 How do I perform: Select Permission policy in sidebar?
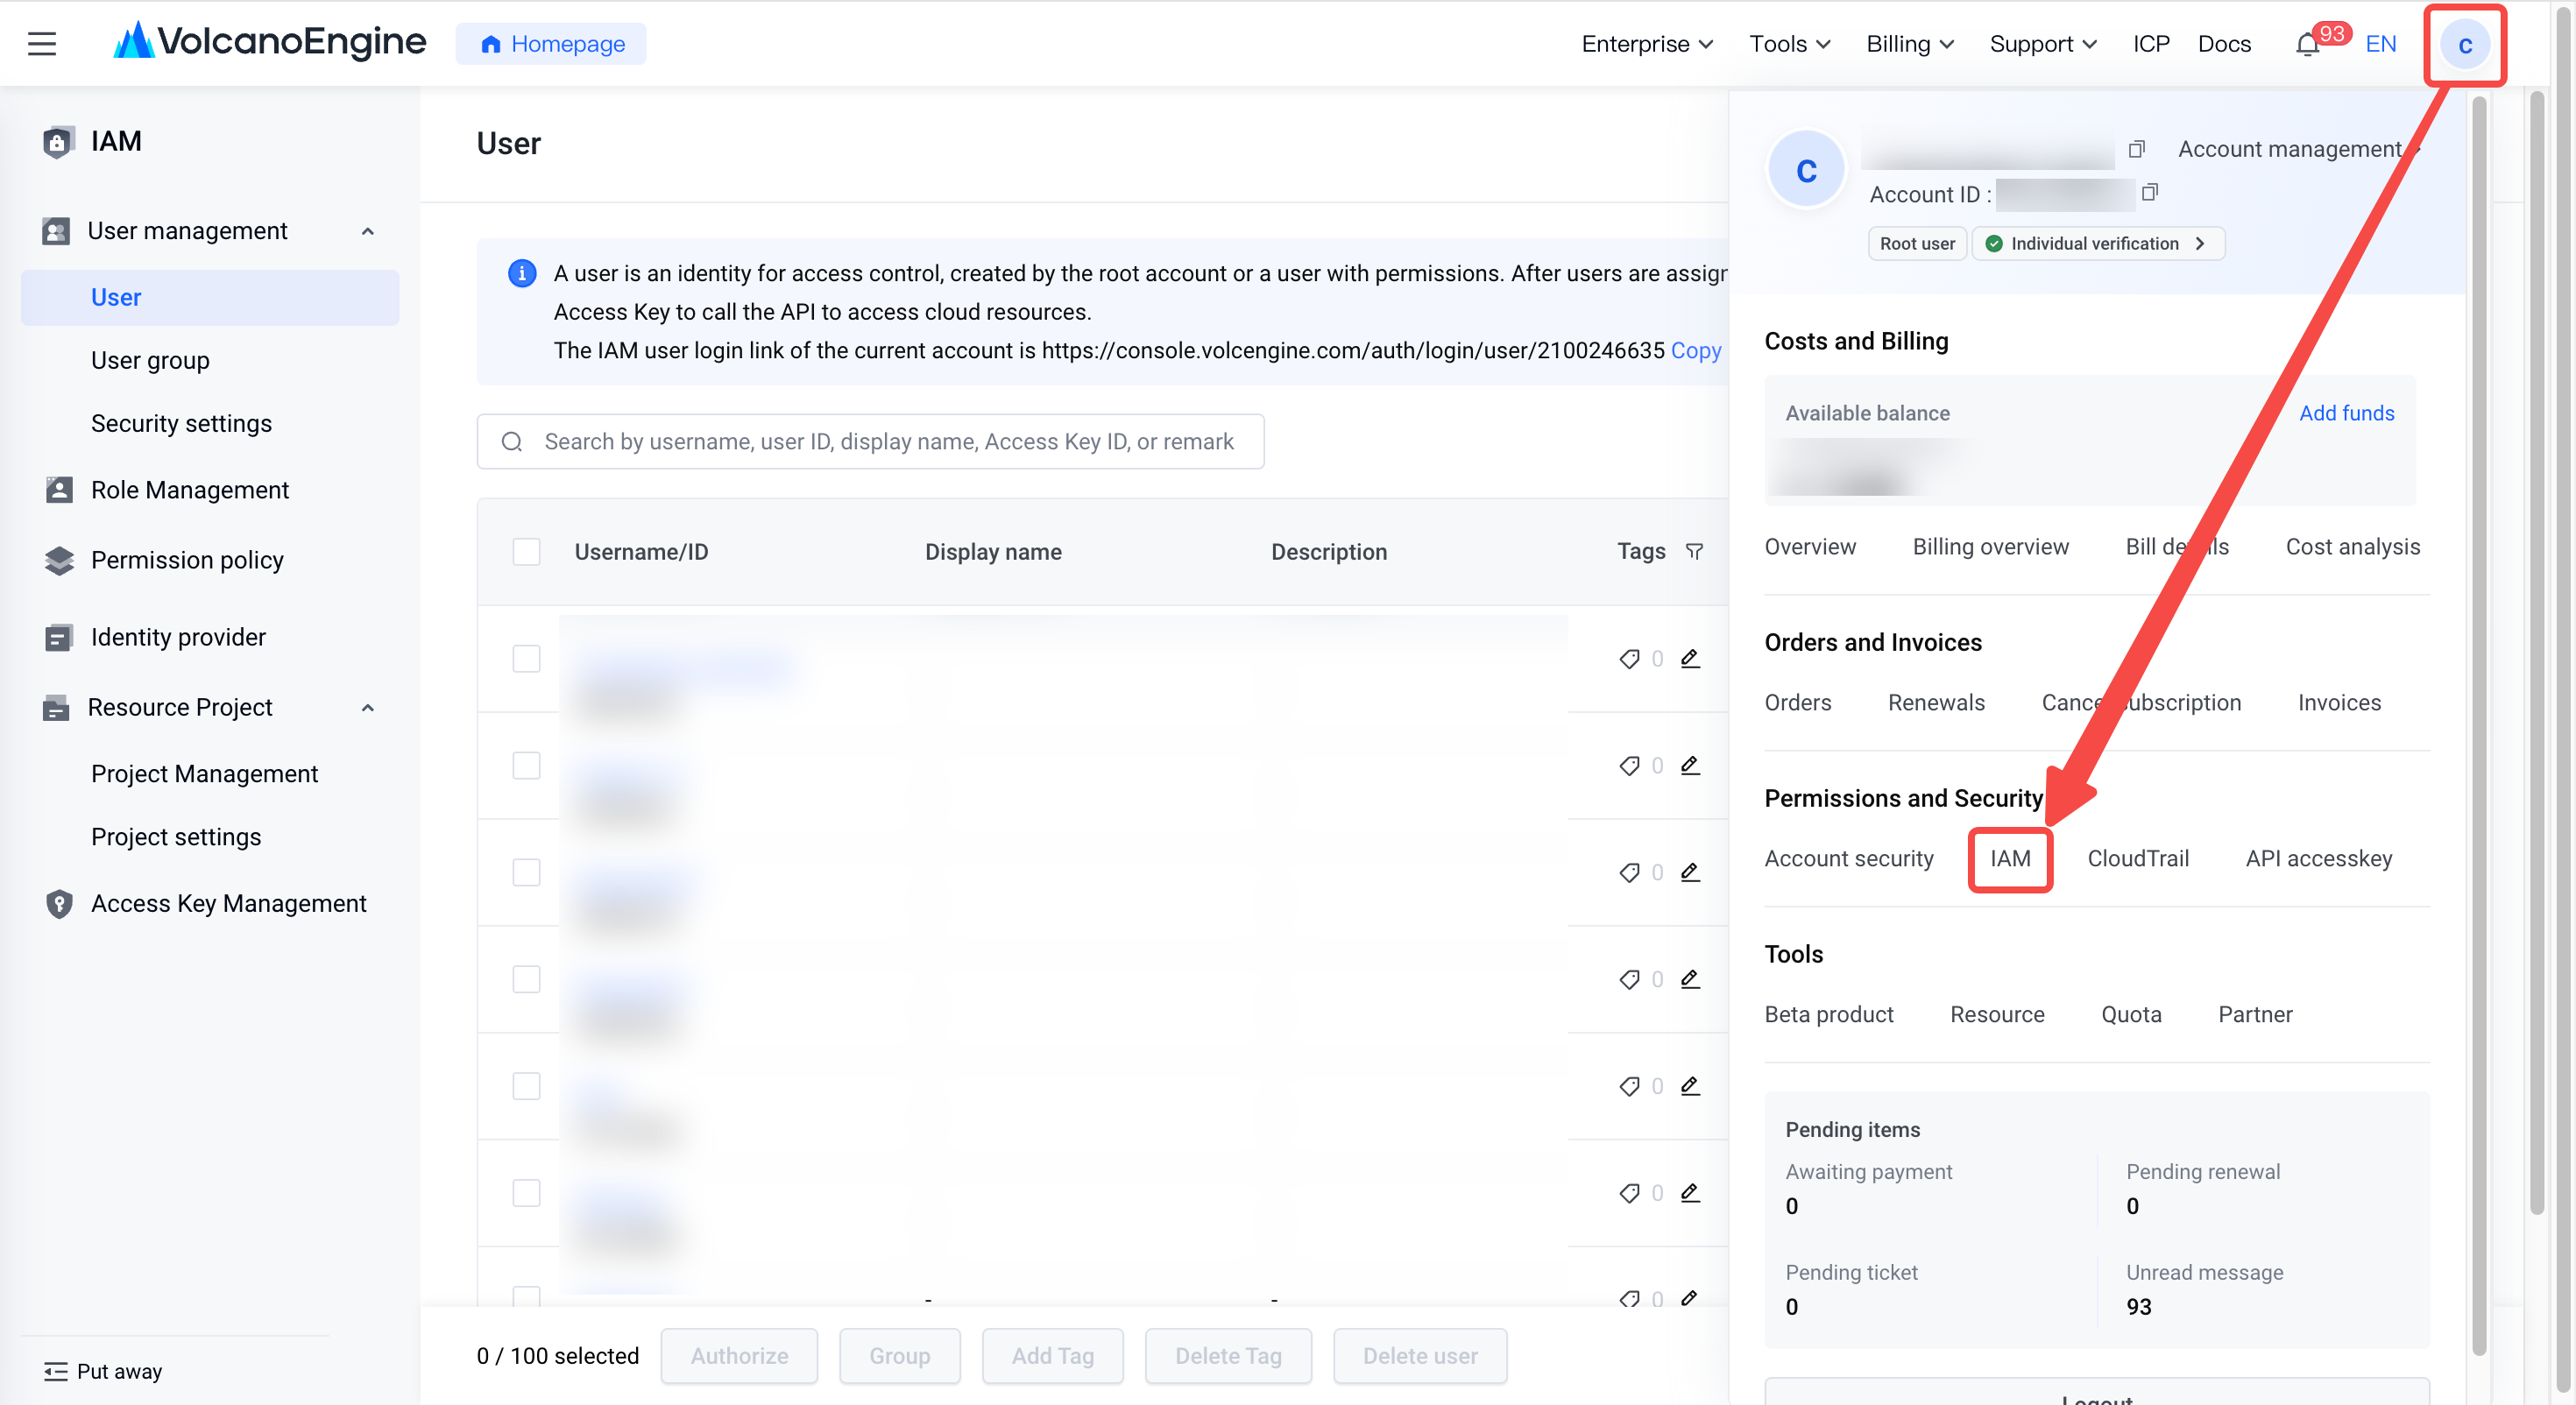coord(187,560)
